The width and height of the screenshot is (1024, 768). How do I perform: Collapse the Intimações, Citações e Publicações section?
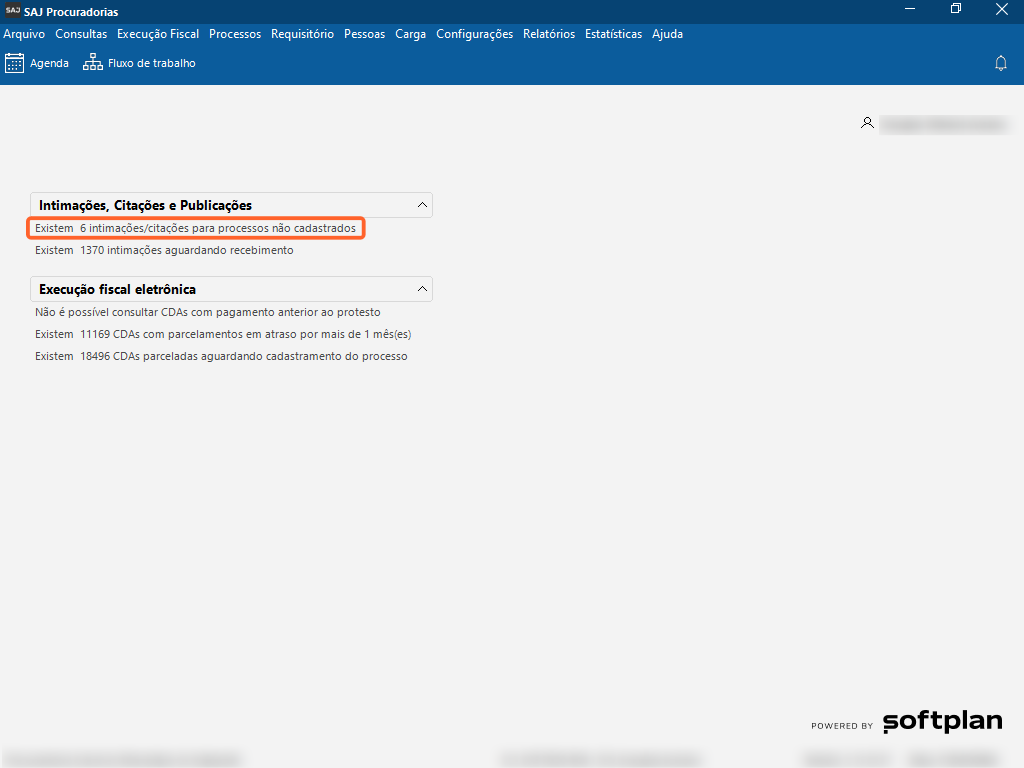423,205
